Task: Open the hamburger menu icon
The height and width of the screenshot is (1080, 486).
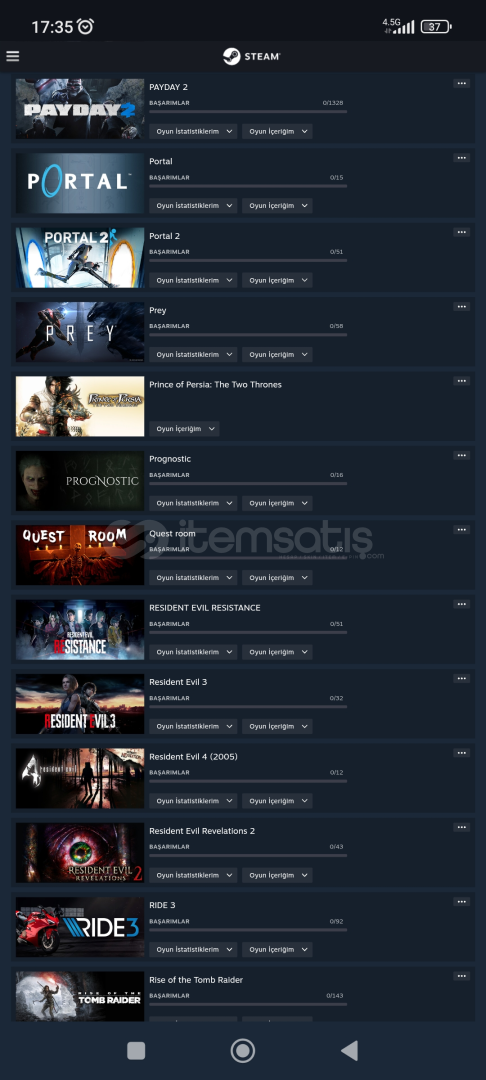Action: point(12,56)
